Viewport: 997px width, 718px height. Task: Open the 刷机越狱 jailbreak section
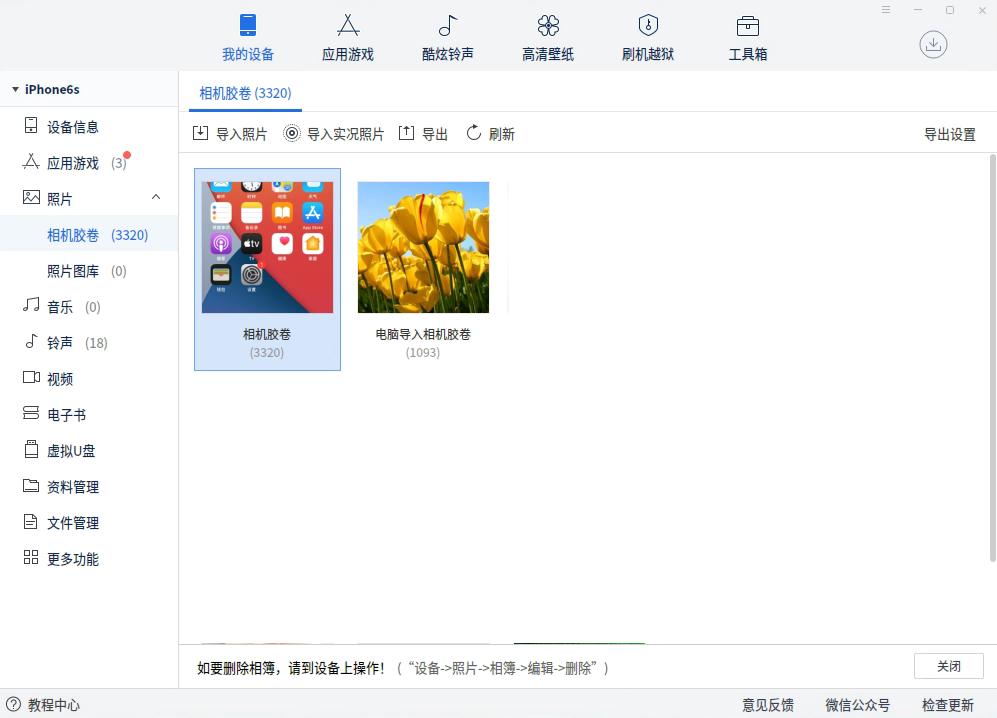click(647, 37)
